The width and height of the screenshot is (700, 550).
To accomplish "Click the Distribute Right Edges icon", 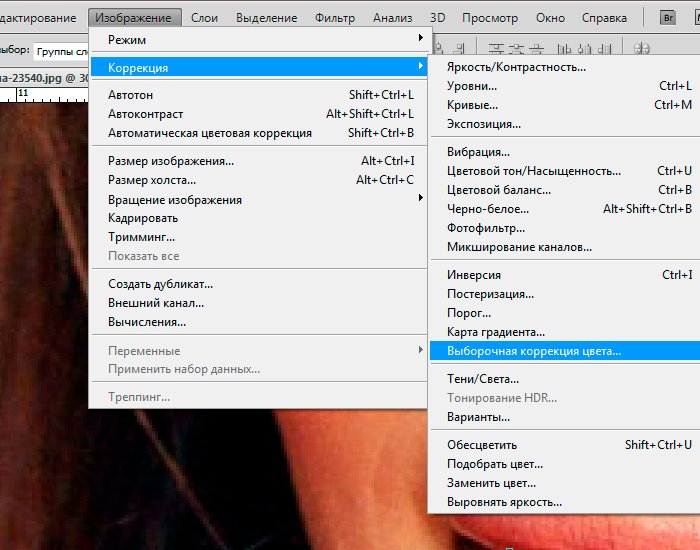I will click(x=605, y=48).
